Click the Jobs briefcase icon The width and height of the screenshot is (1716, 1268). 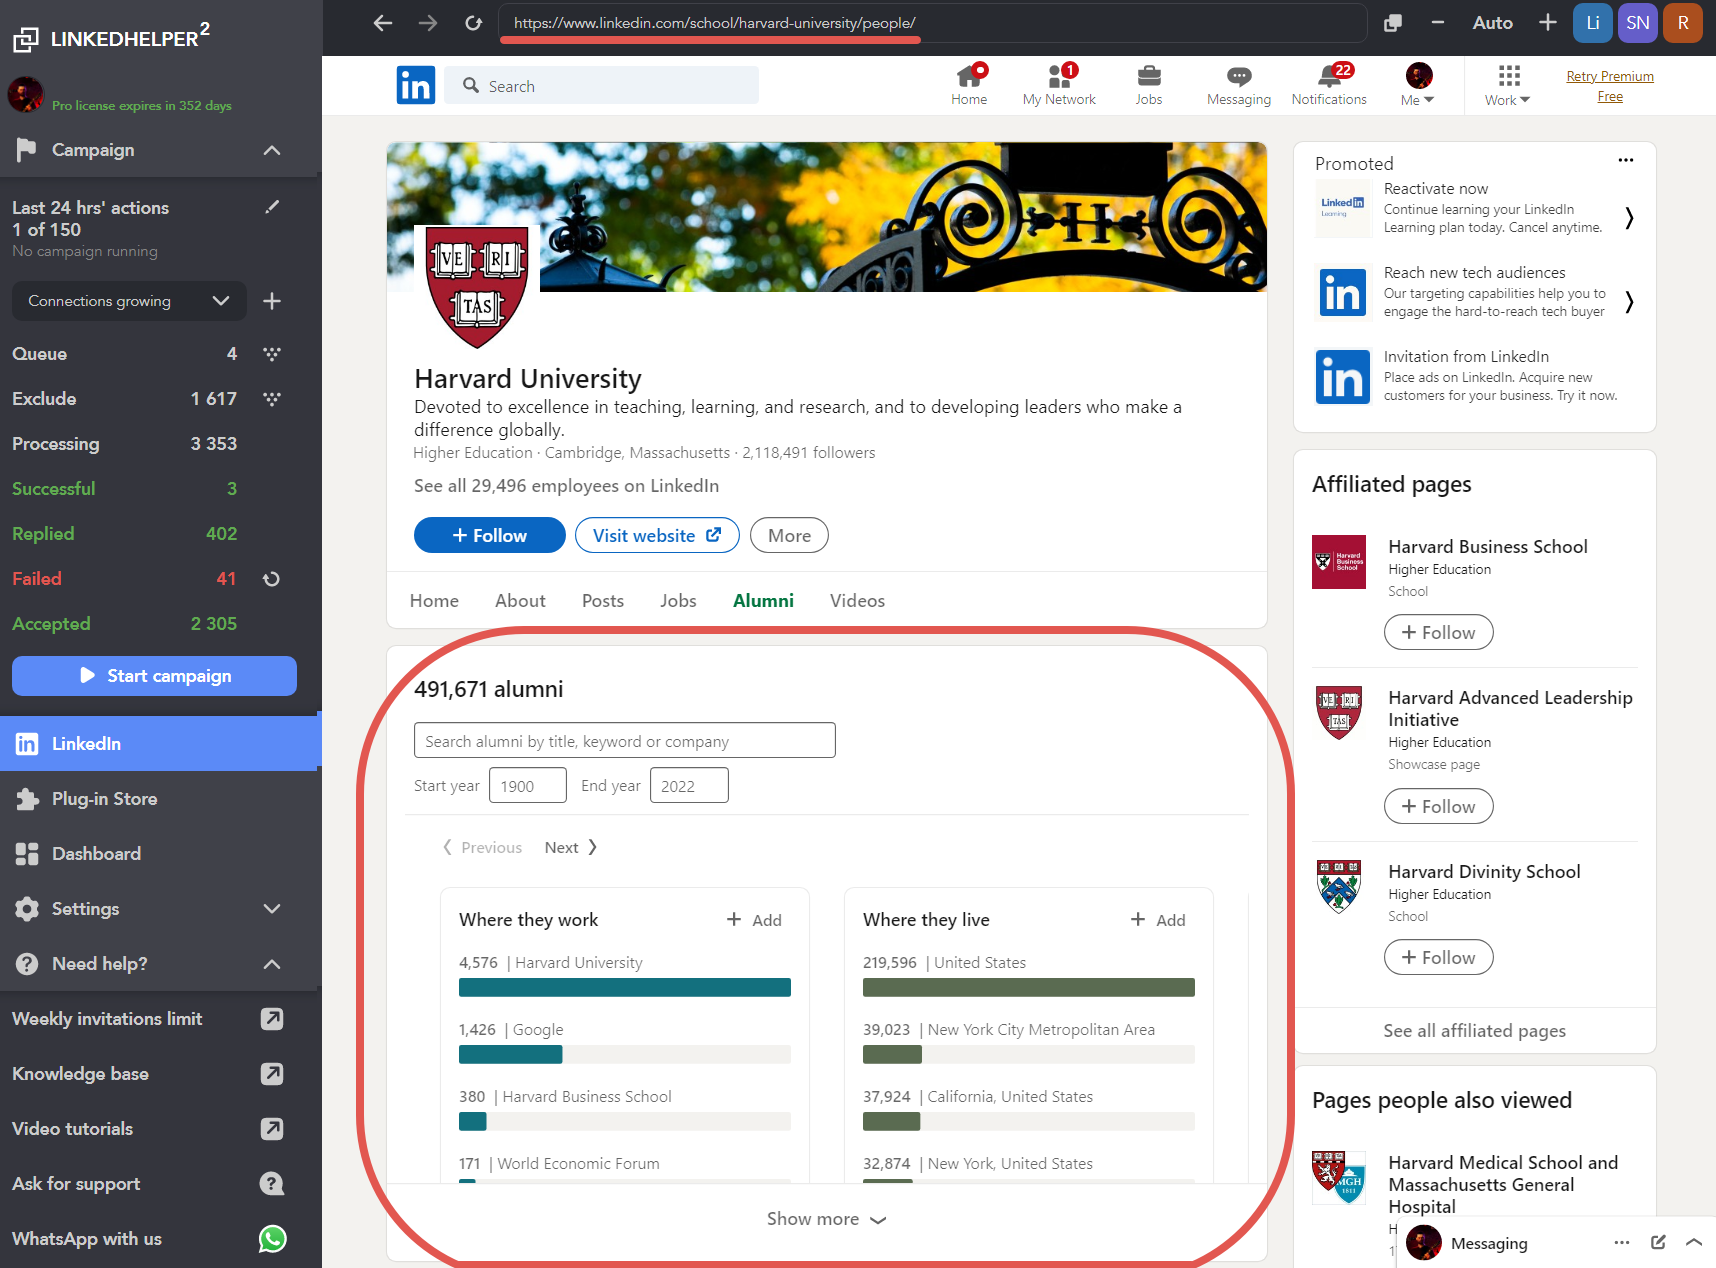pos(1148,77)
